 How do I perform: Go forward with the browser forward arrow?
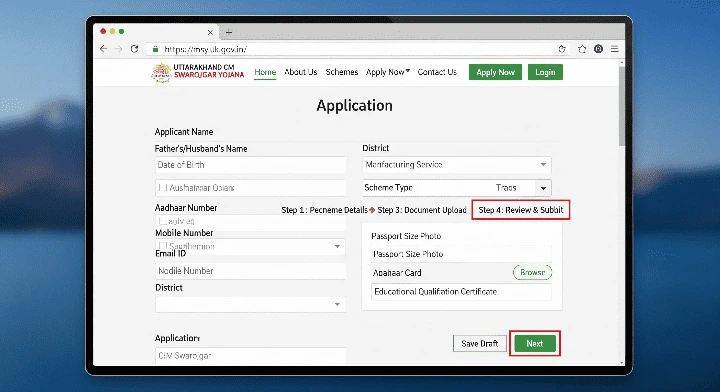[118, 49]
